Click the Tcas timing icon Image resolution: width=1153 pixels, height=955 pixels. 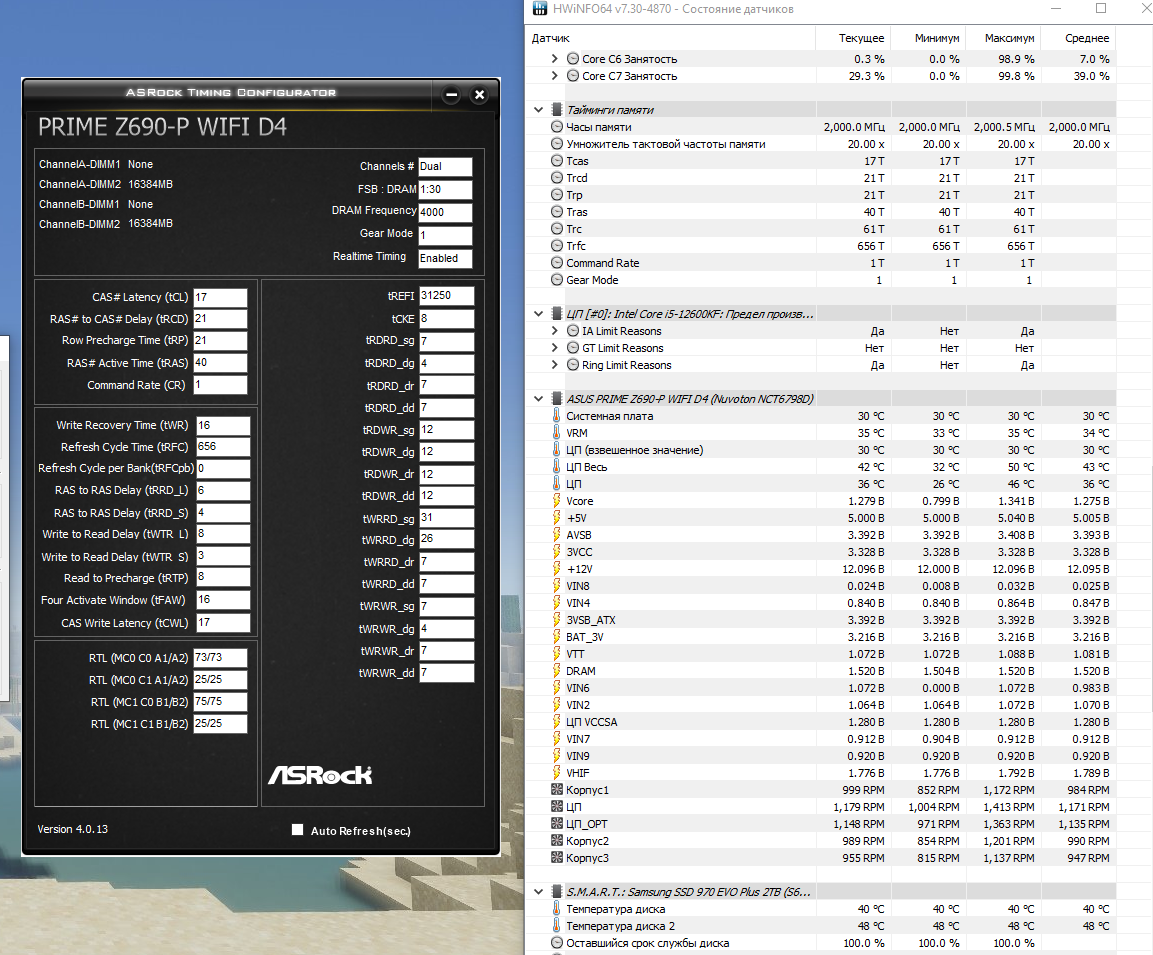point(557,161)
